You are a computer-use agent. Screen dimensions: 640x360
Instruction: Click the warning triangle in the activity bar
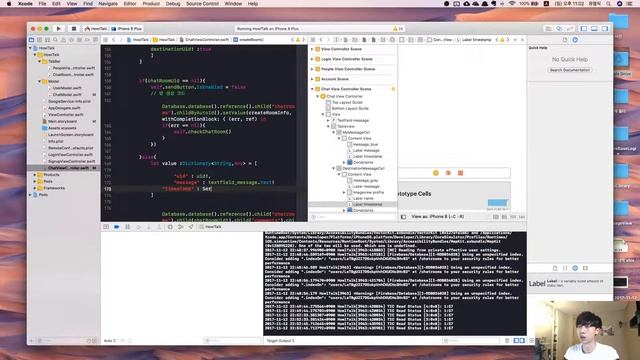click(395, 29)
